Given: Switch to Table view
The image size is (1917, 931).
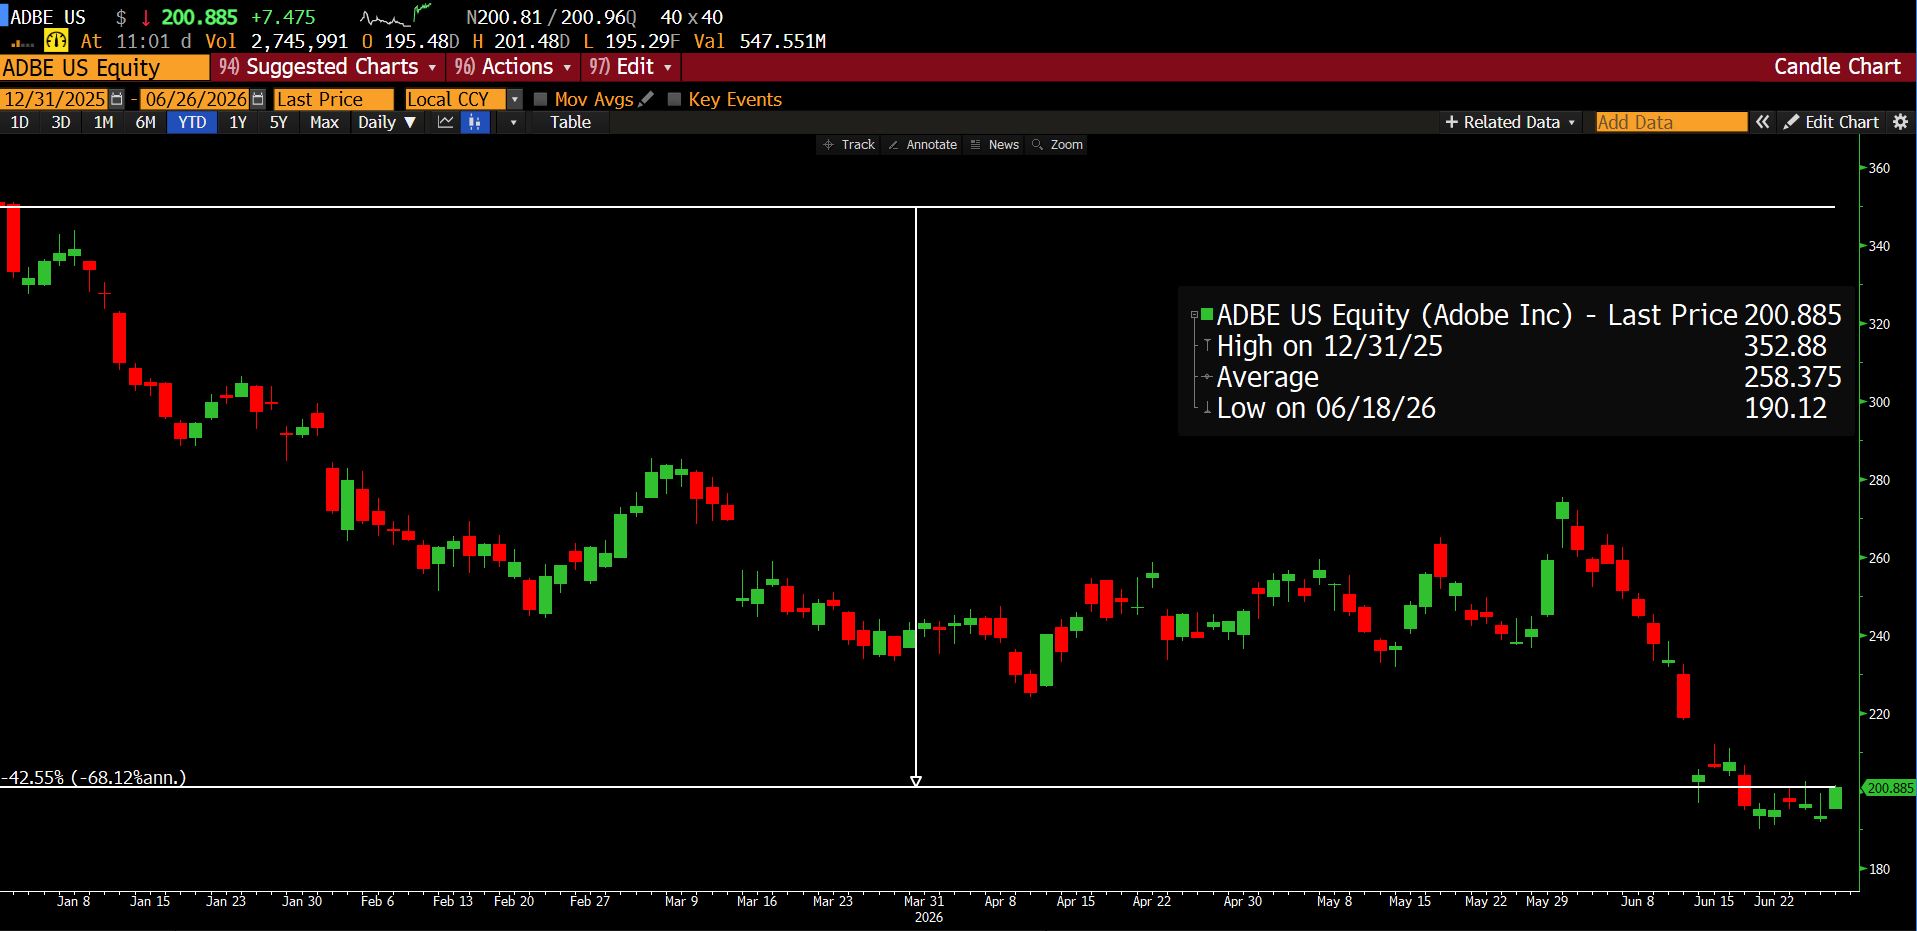Looking at the screenshot, I should [x=570, y=122].
